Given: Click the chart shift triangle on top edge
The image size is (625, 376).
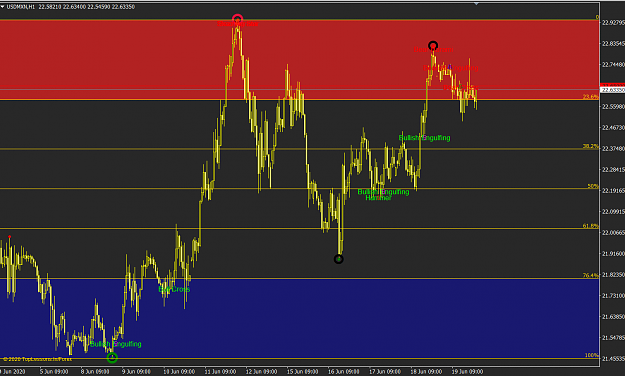Looking at the screenshot, I should pyautogui.click(x=476, y=4).
